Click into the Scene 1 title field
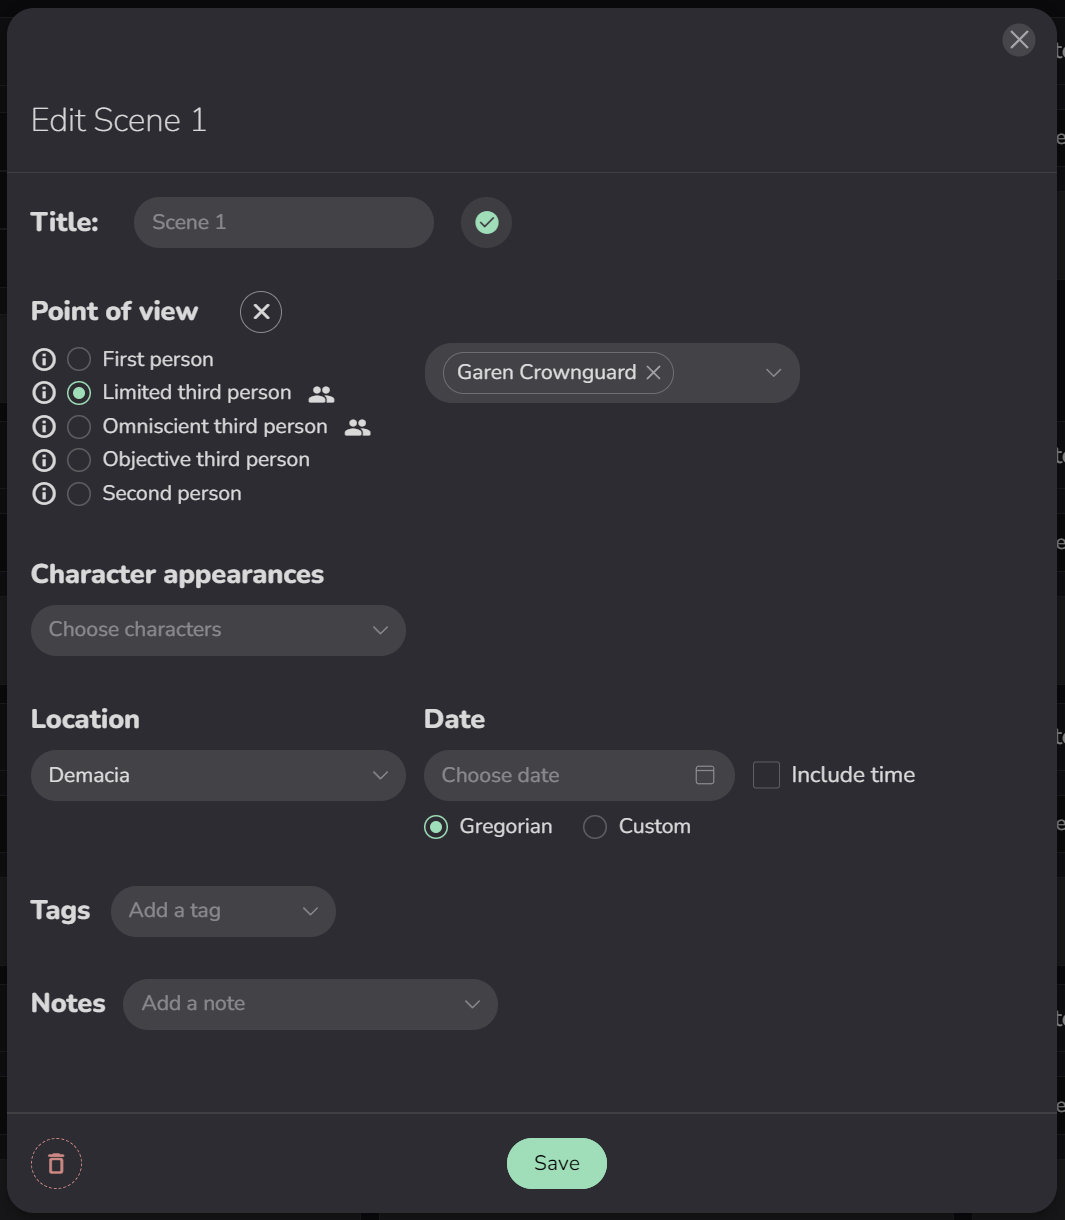The height and width of the screenshot is (1220, 1065). click(284, 222)
